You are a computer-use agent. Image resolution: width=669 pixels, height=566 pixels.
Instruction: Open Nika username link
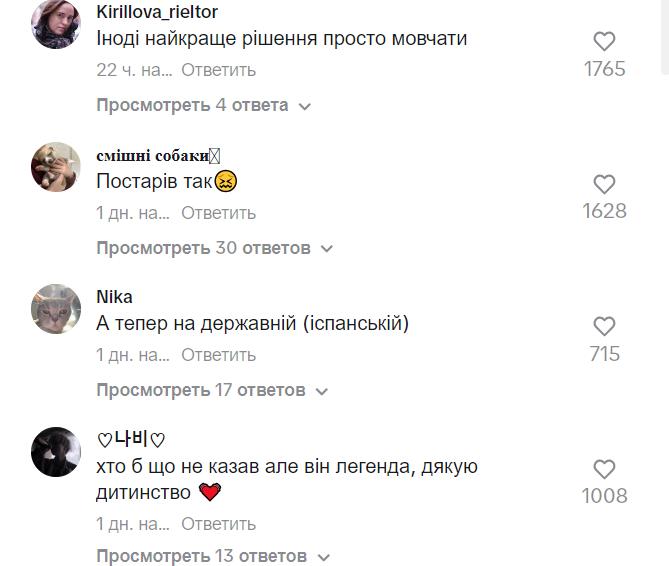pyautogui.click(x=114, y=297)
